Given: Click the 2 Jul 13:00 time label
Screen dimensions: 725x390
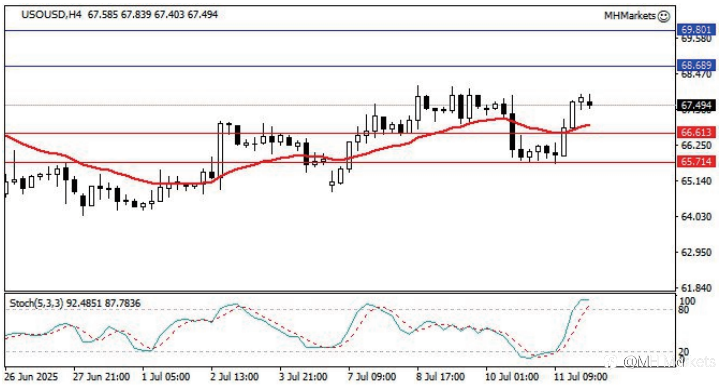Looking at the screenshot, I should 234,377.
